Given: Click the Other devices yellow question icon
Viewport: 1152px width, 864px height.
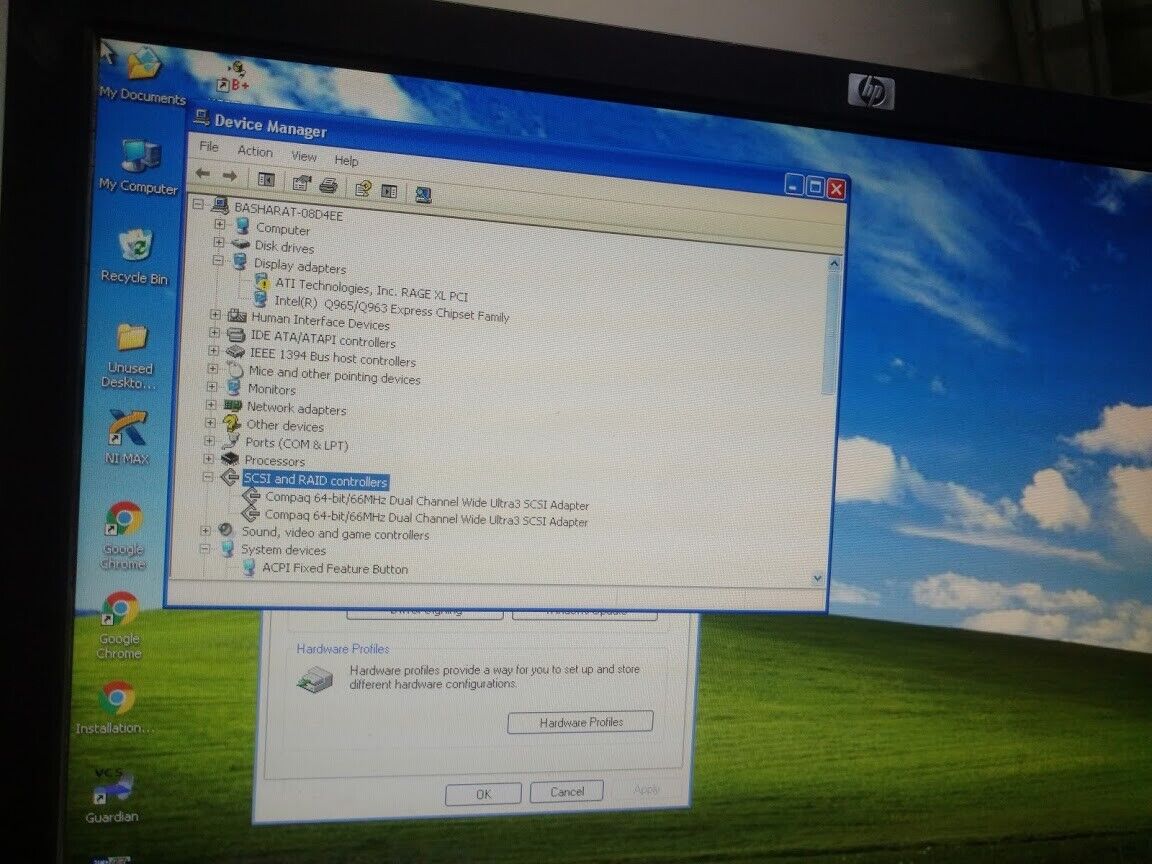Looking at the screenshot, I should (x=231, y=423).
